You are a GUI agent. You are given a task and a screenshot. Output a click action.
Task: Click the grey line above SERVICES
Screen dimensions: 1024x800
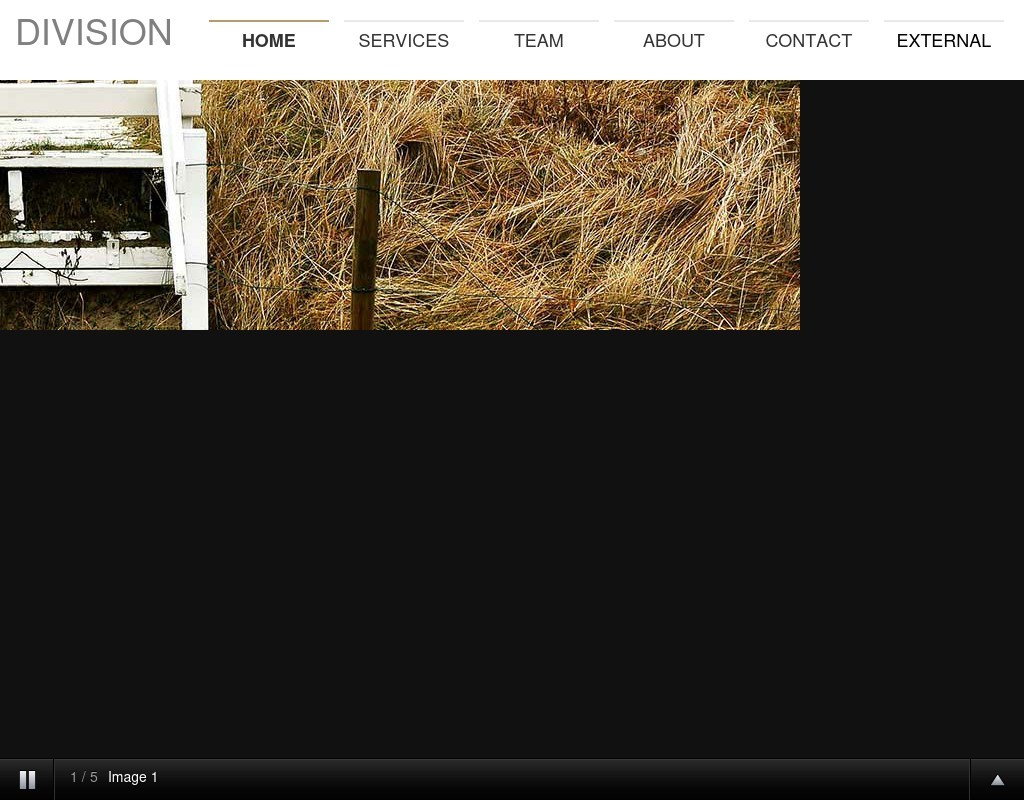403,21
